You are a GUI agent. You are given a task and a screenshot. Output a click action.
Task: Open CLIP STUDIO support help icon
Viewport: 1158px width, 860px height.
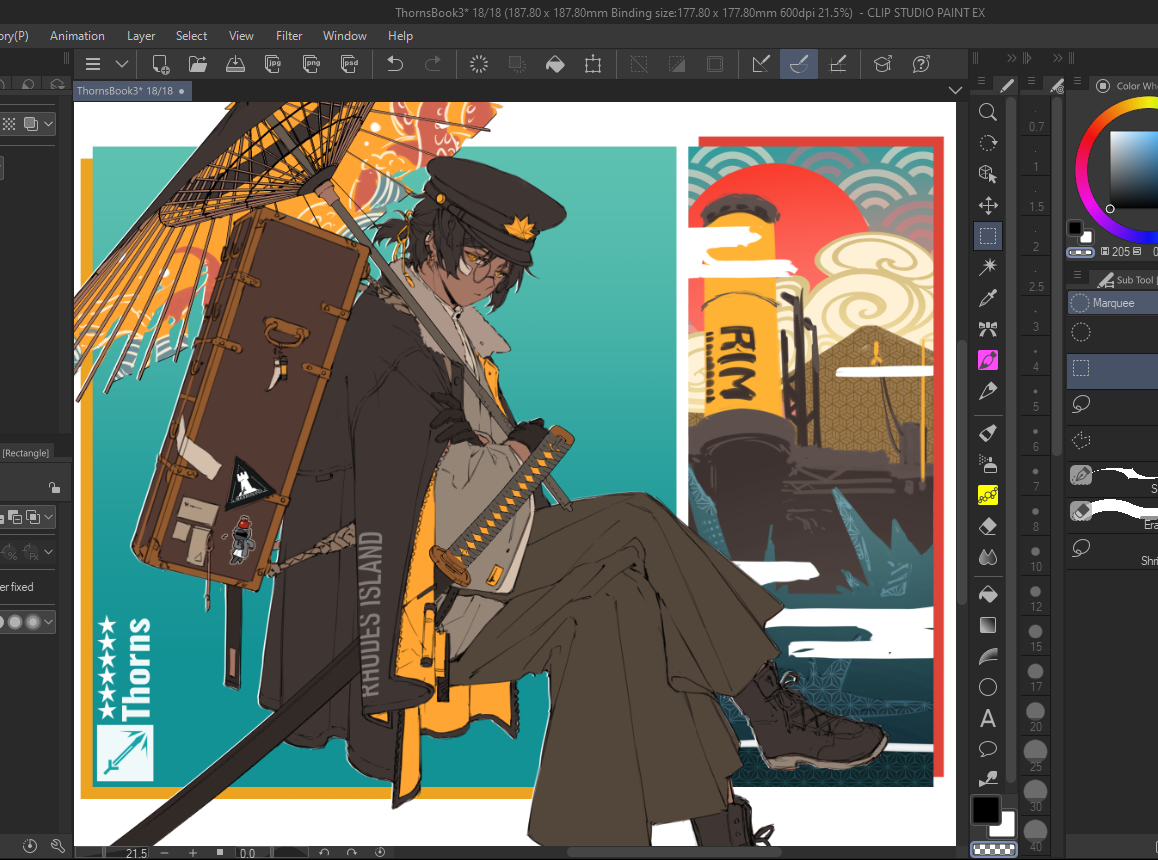[921, 64]
